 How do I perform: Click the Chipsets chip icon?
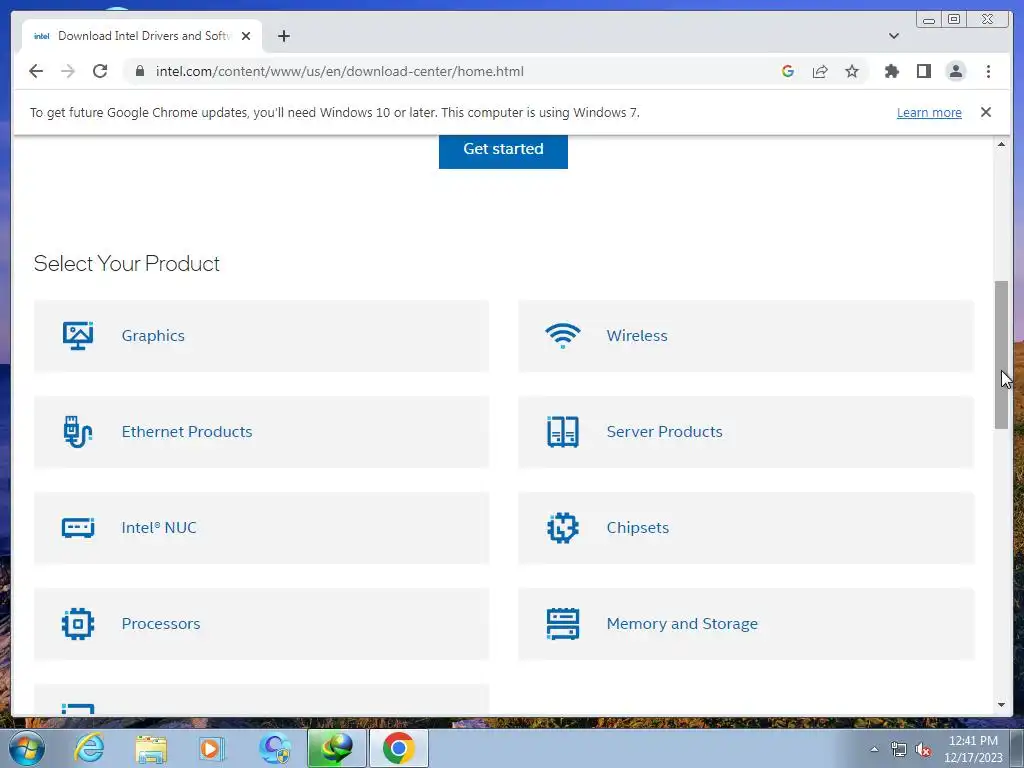click(x=562, y=528)
